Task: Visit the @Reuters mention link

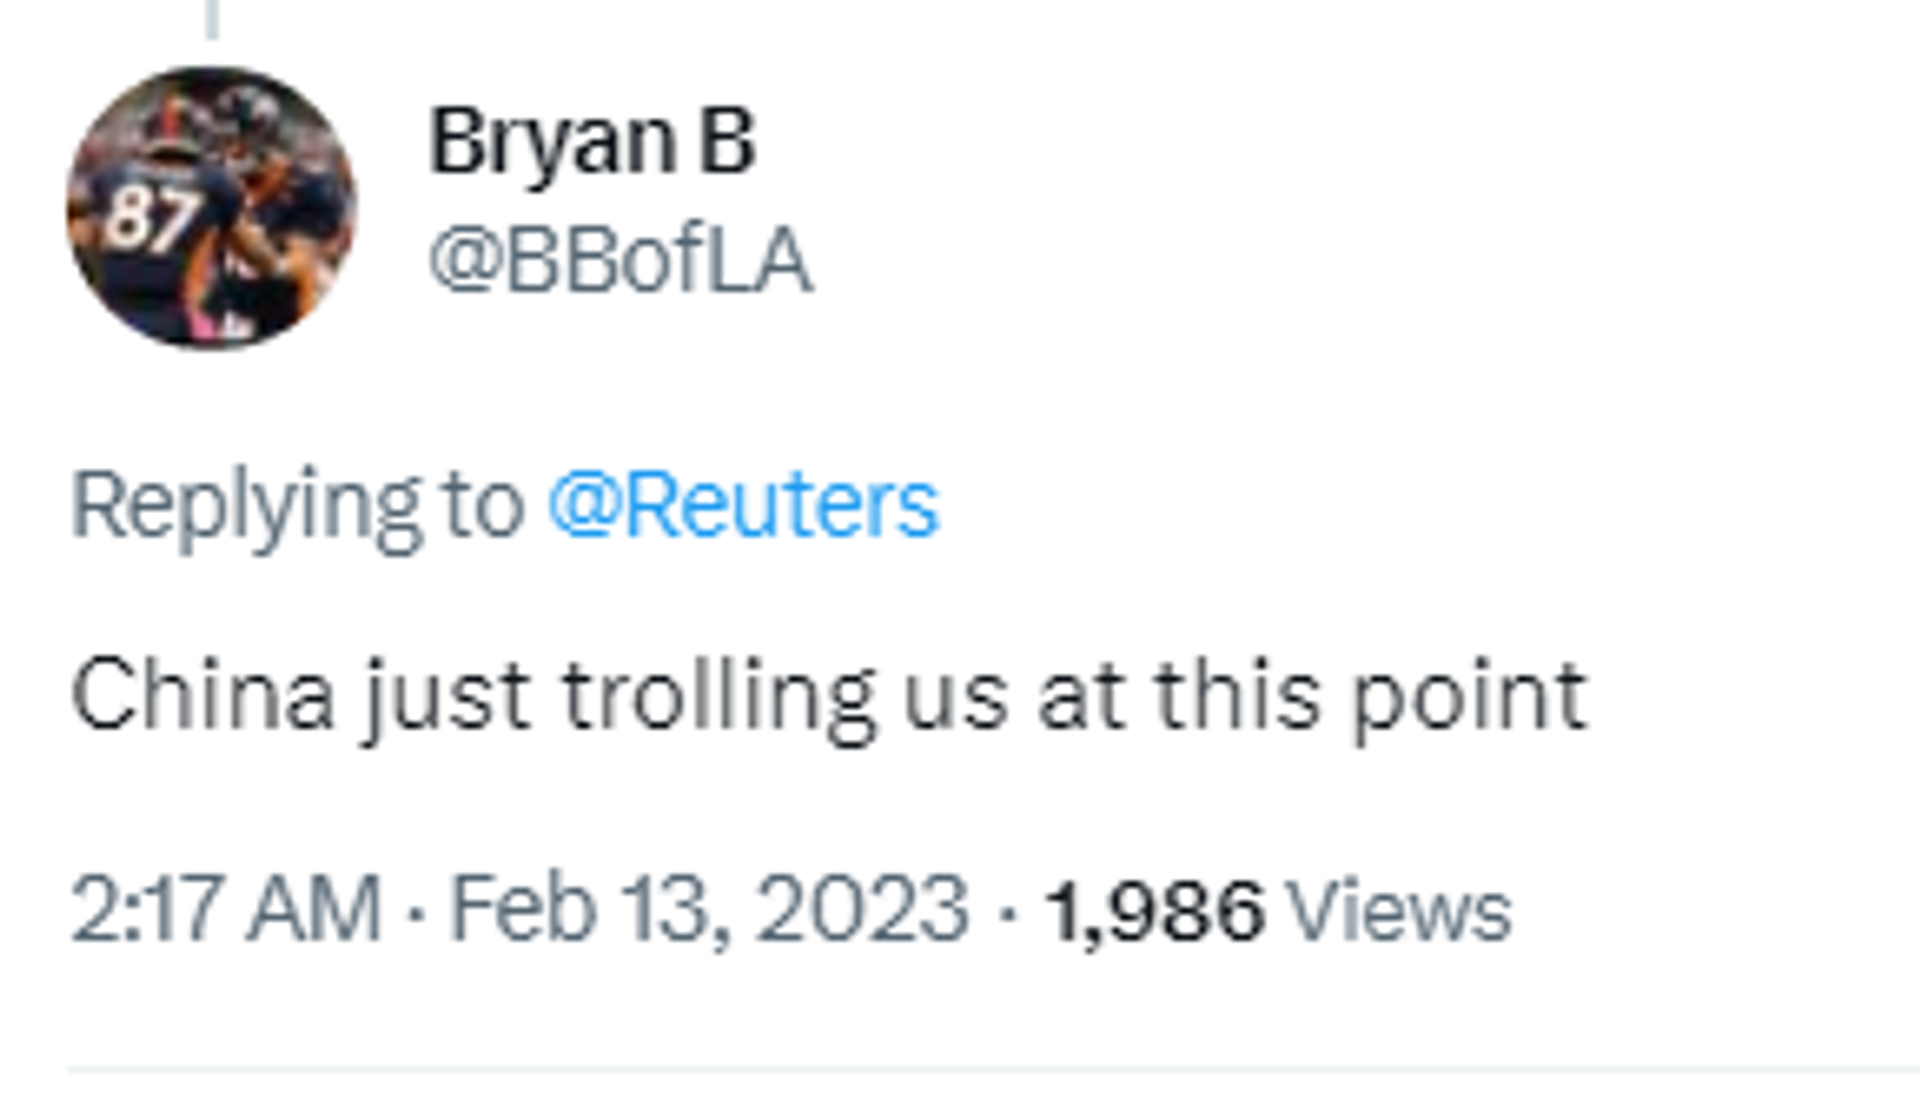Action: coord(743,506)
